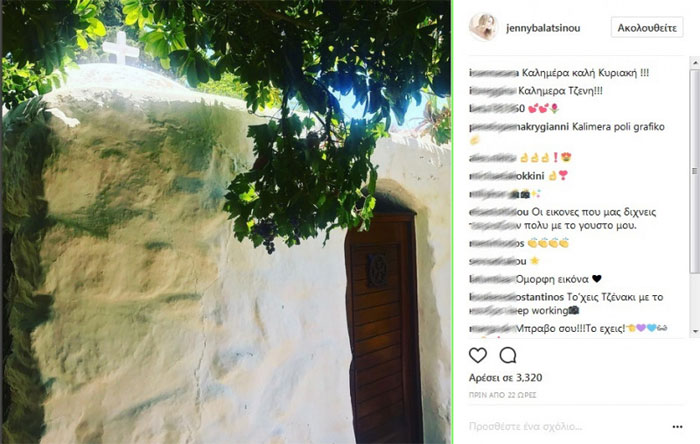
Task: Open the ostantinos commenter profile link
Action: 516,297
